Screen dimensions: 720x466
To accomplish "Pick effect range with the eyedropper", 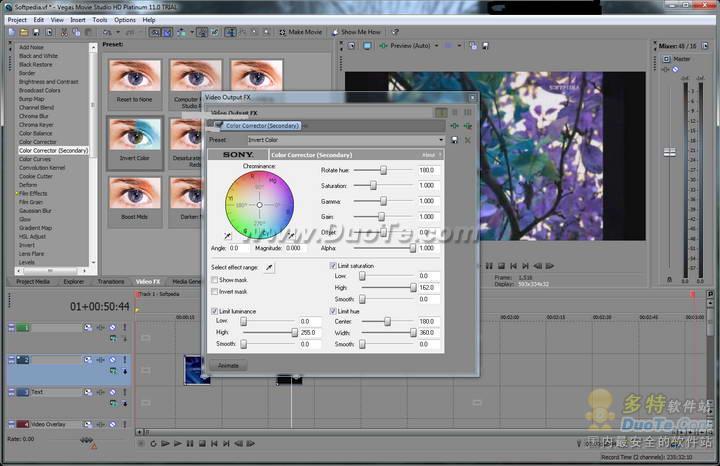I will 269,268.
